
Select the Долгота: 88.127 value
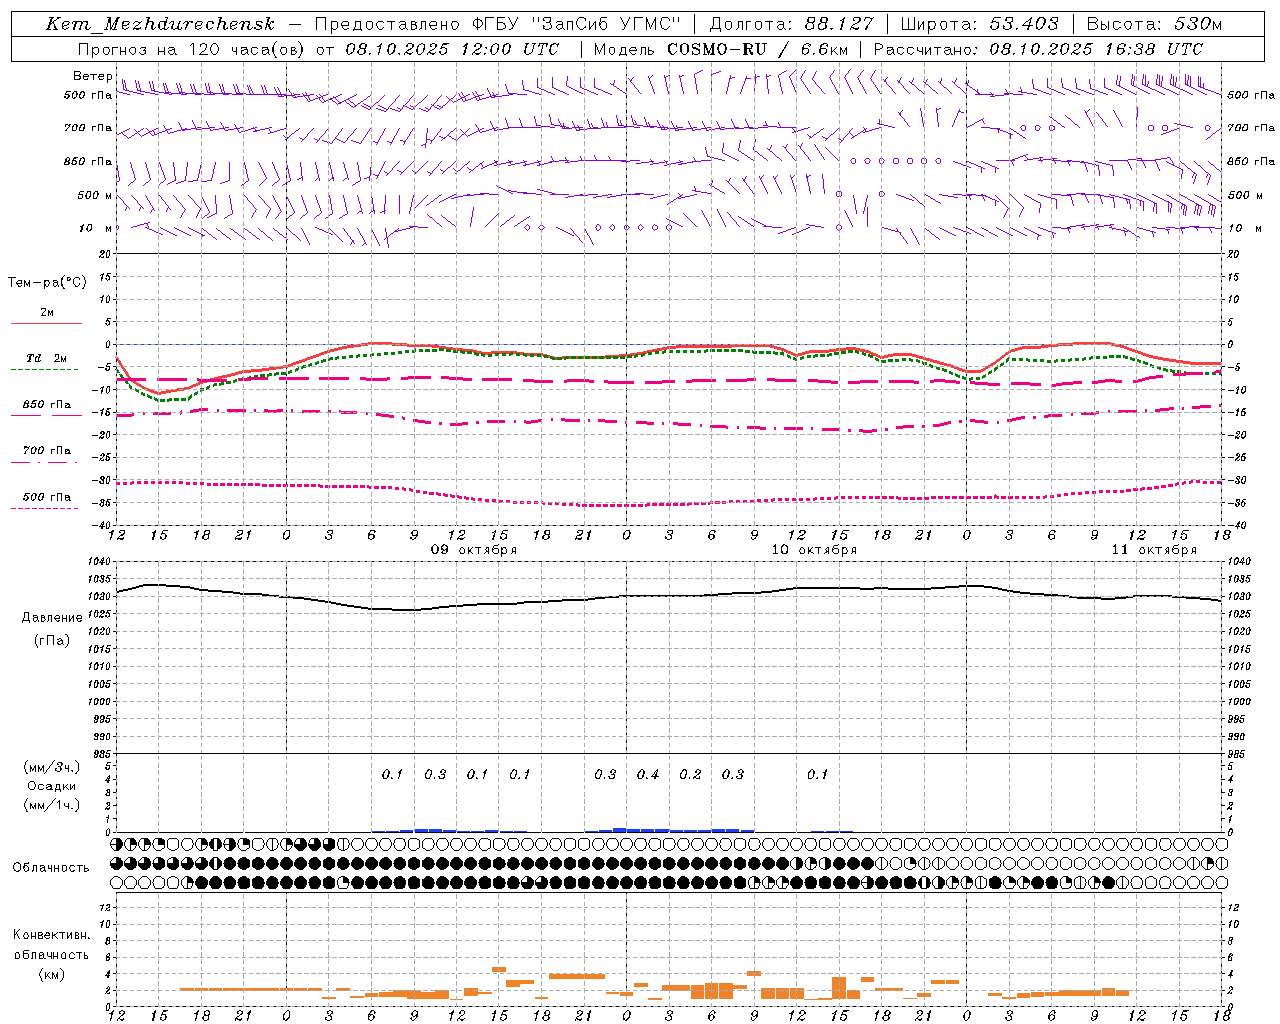click(791, 24)
